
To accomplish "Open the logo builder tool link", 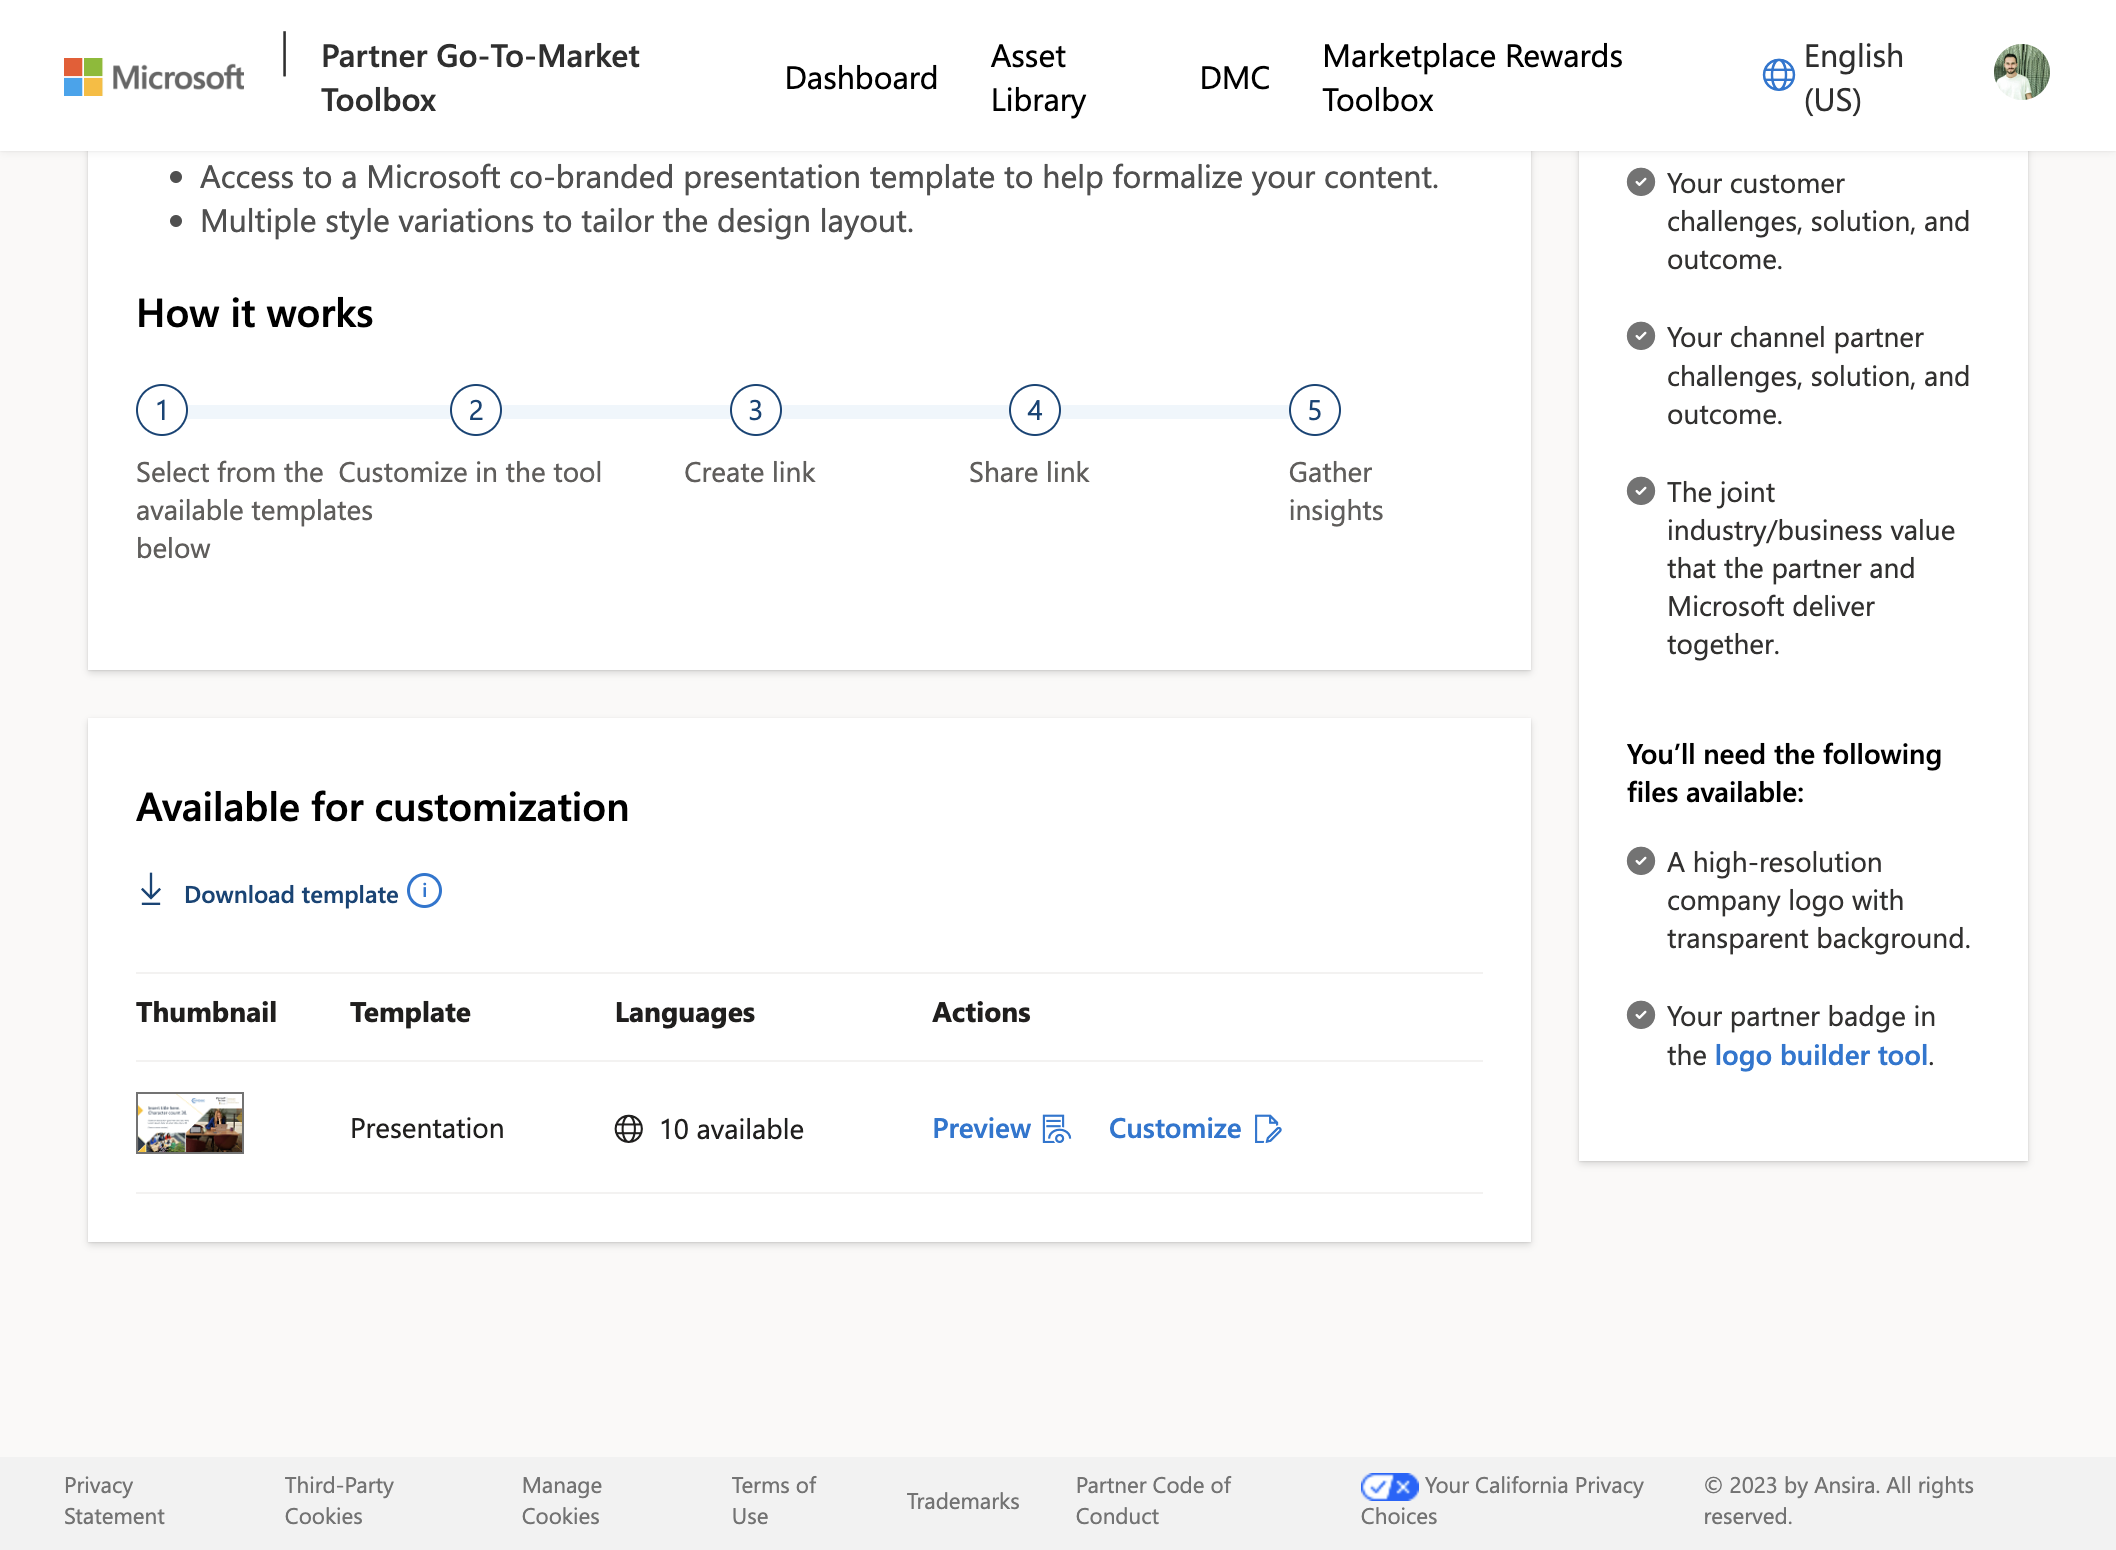I will pos(1821,1055).
